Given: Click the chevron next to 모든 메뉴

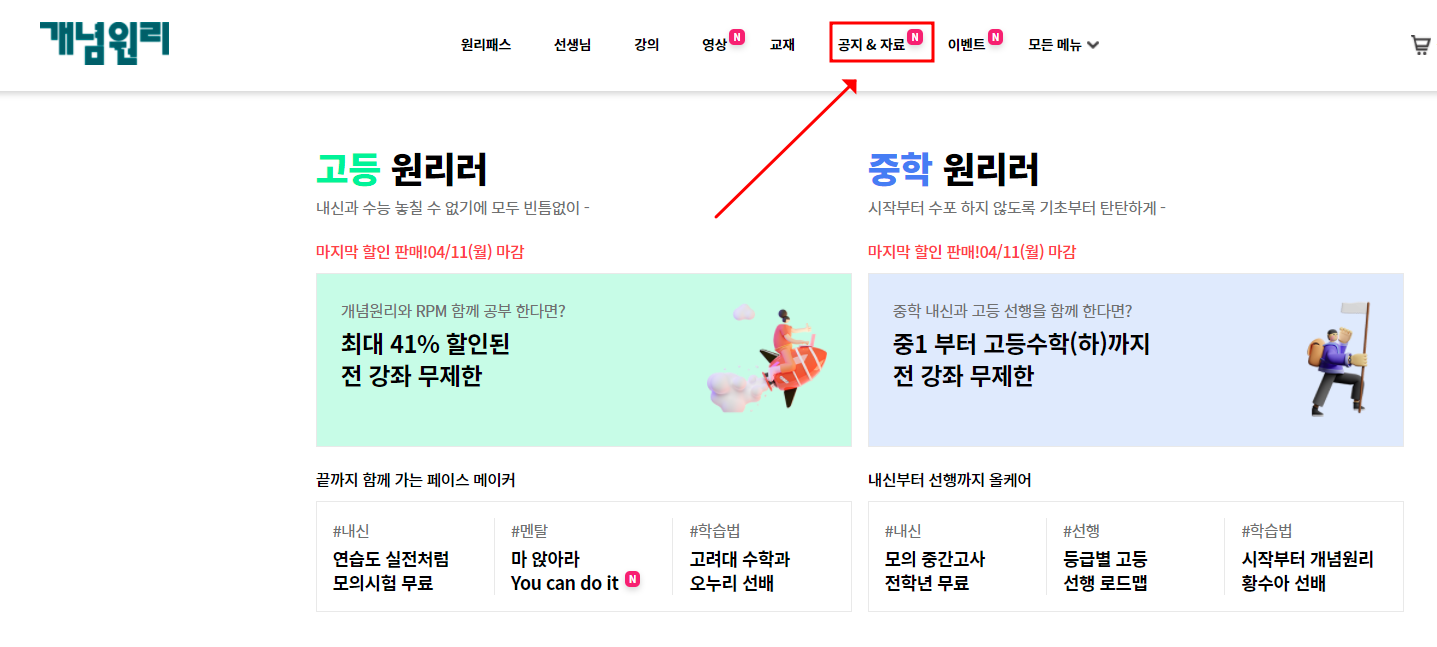Looking at the screenshot, I should (1093, 45).
